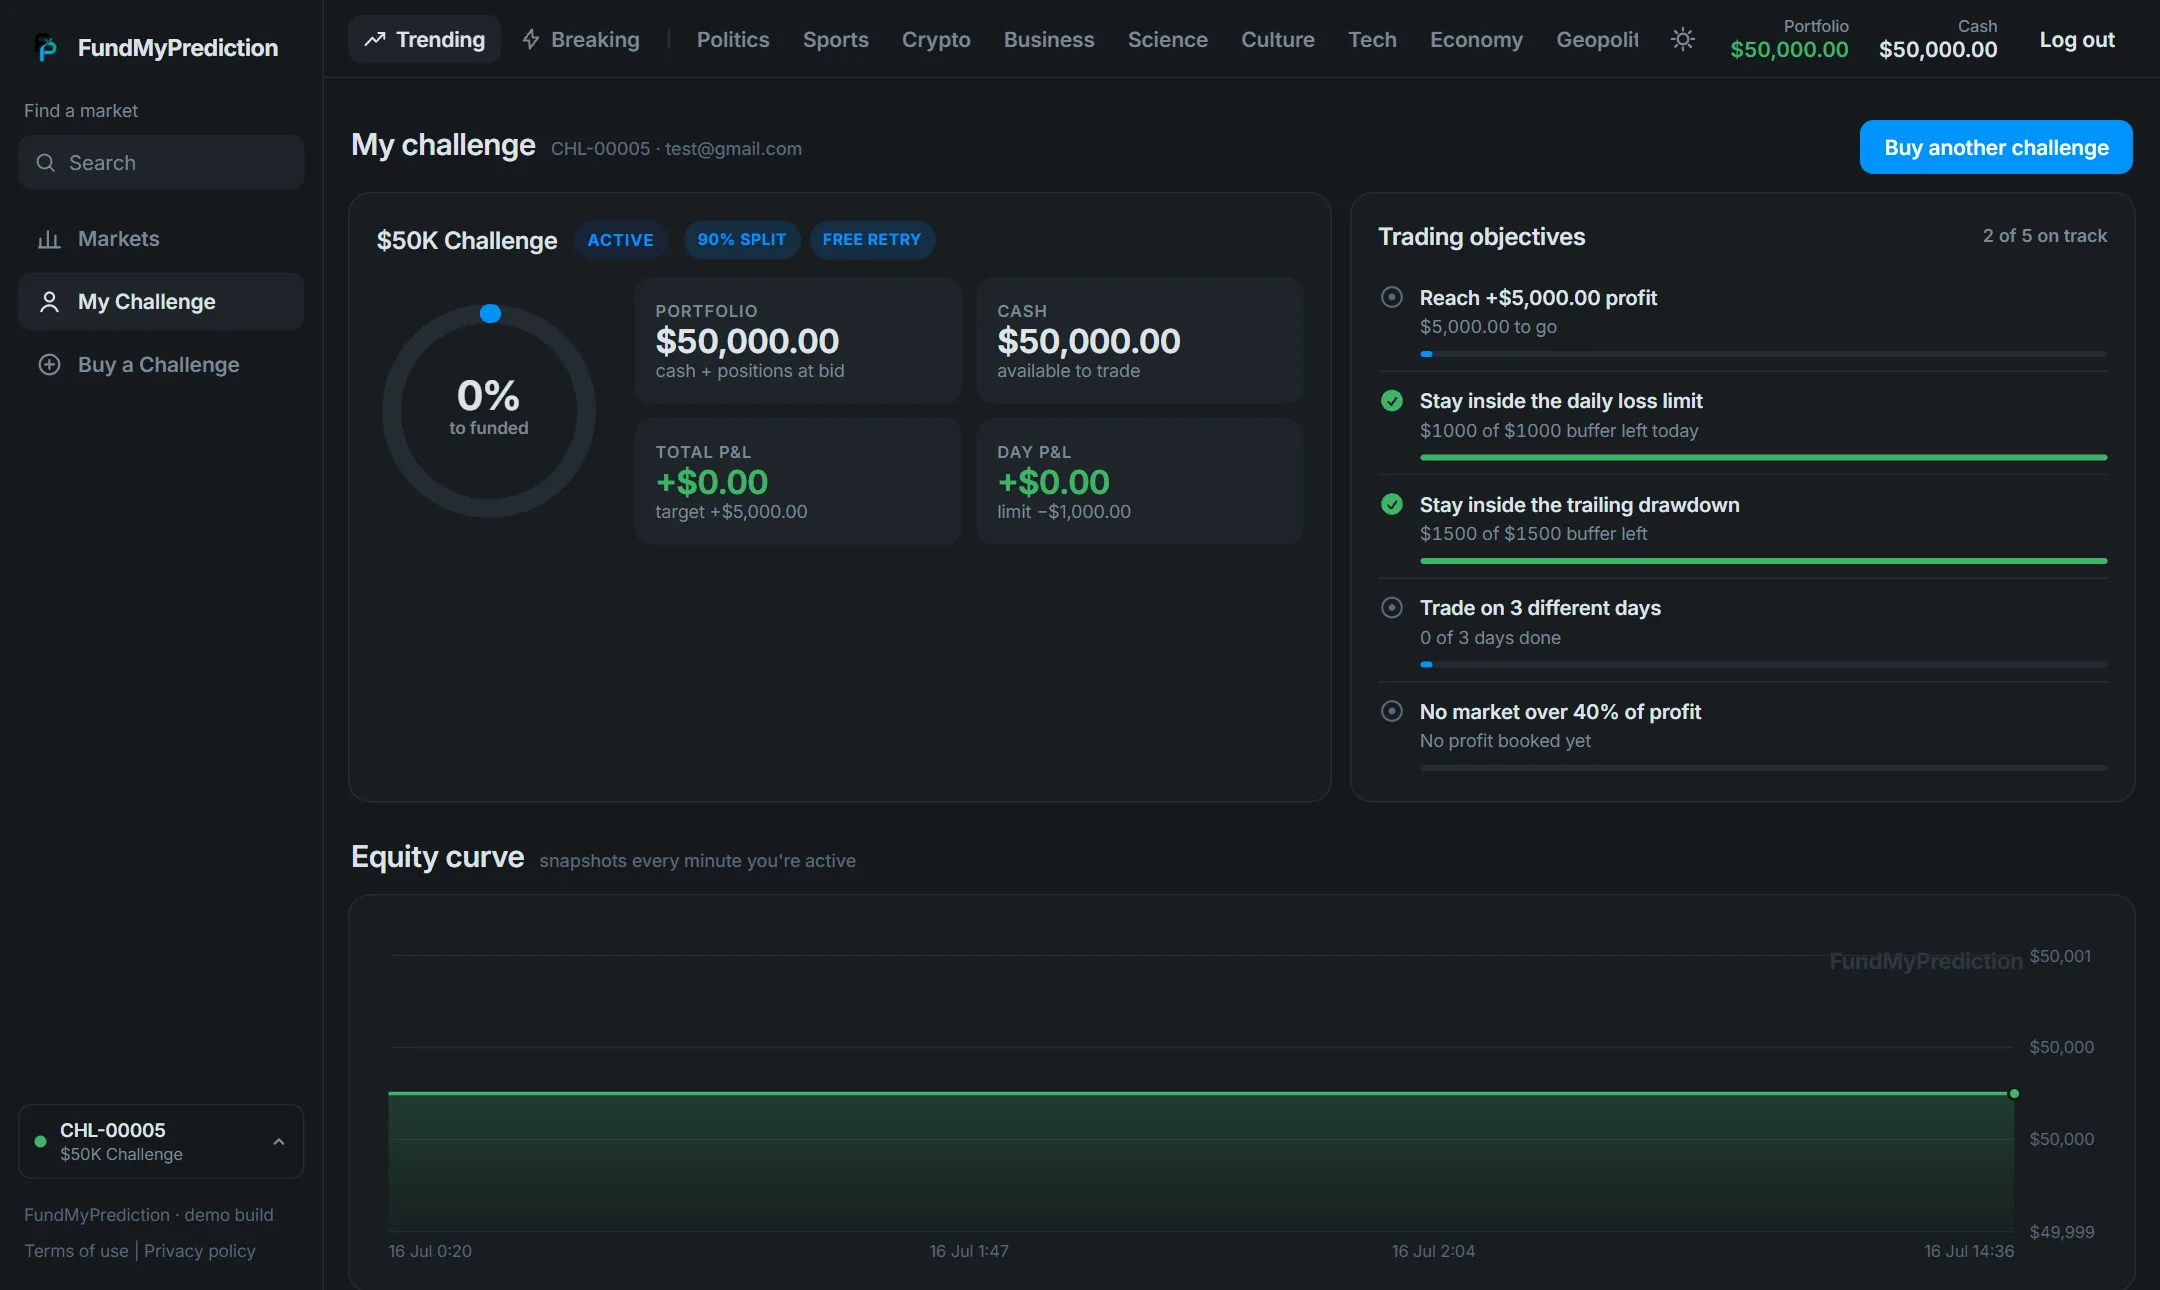Click 'CHL-00005 · test@gmail.com' header text

[676, 149]
